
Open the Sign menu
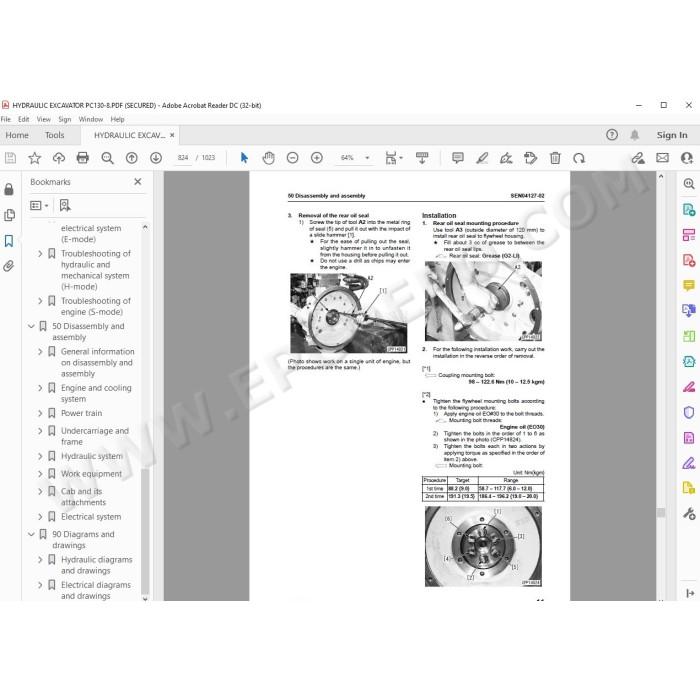pyautogui.click(x=65, y=120)
